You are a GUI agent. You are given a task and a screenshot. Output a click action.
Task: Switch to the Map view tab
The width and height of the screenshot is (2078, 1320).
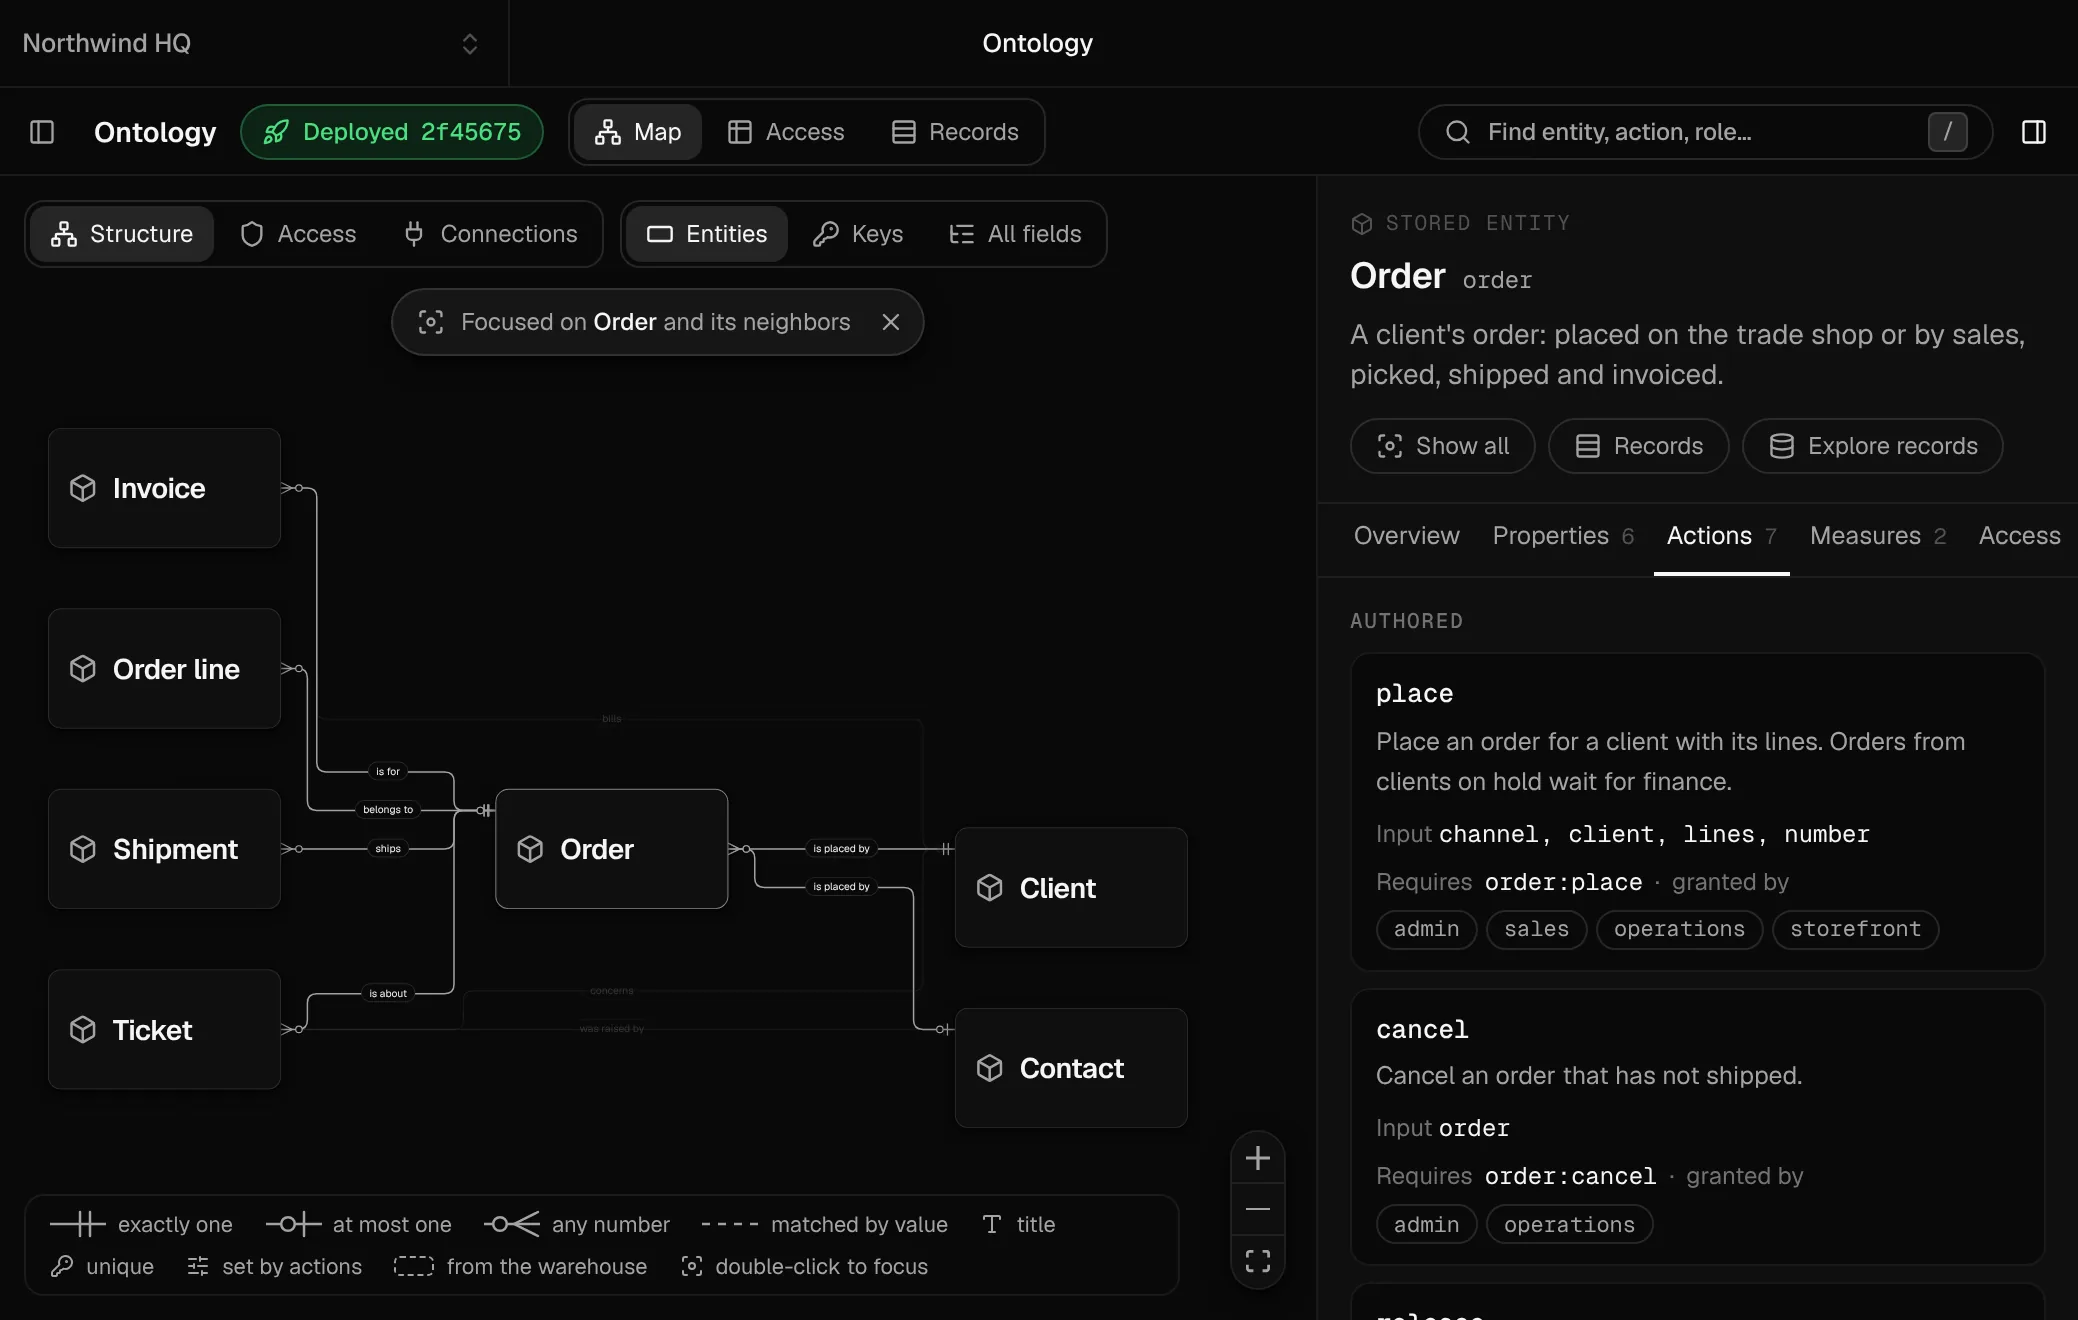(x=638, y=132)
